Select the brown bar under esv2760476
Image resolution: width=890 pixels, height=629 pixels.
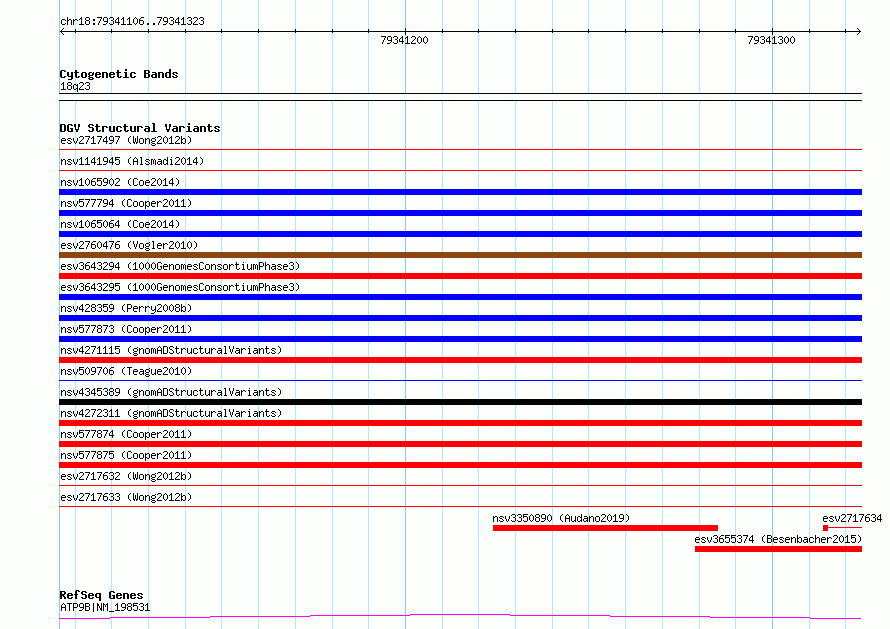coord(460,255)
